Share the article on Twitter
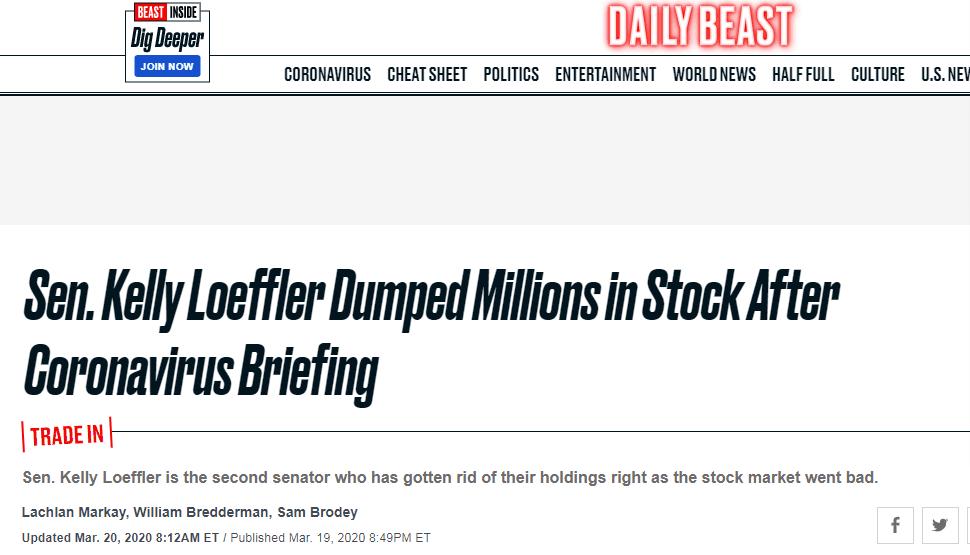Image resolution: width=970 pixels, height=555 pixels. click(940, 525)
